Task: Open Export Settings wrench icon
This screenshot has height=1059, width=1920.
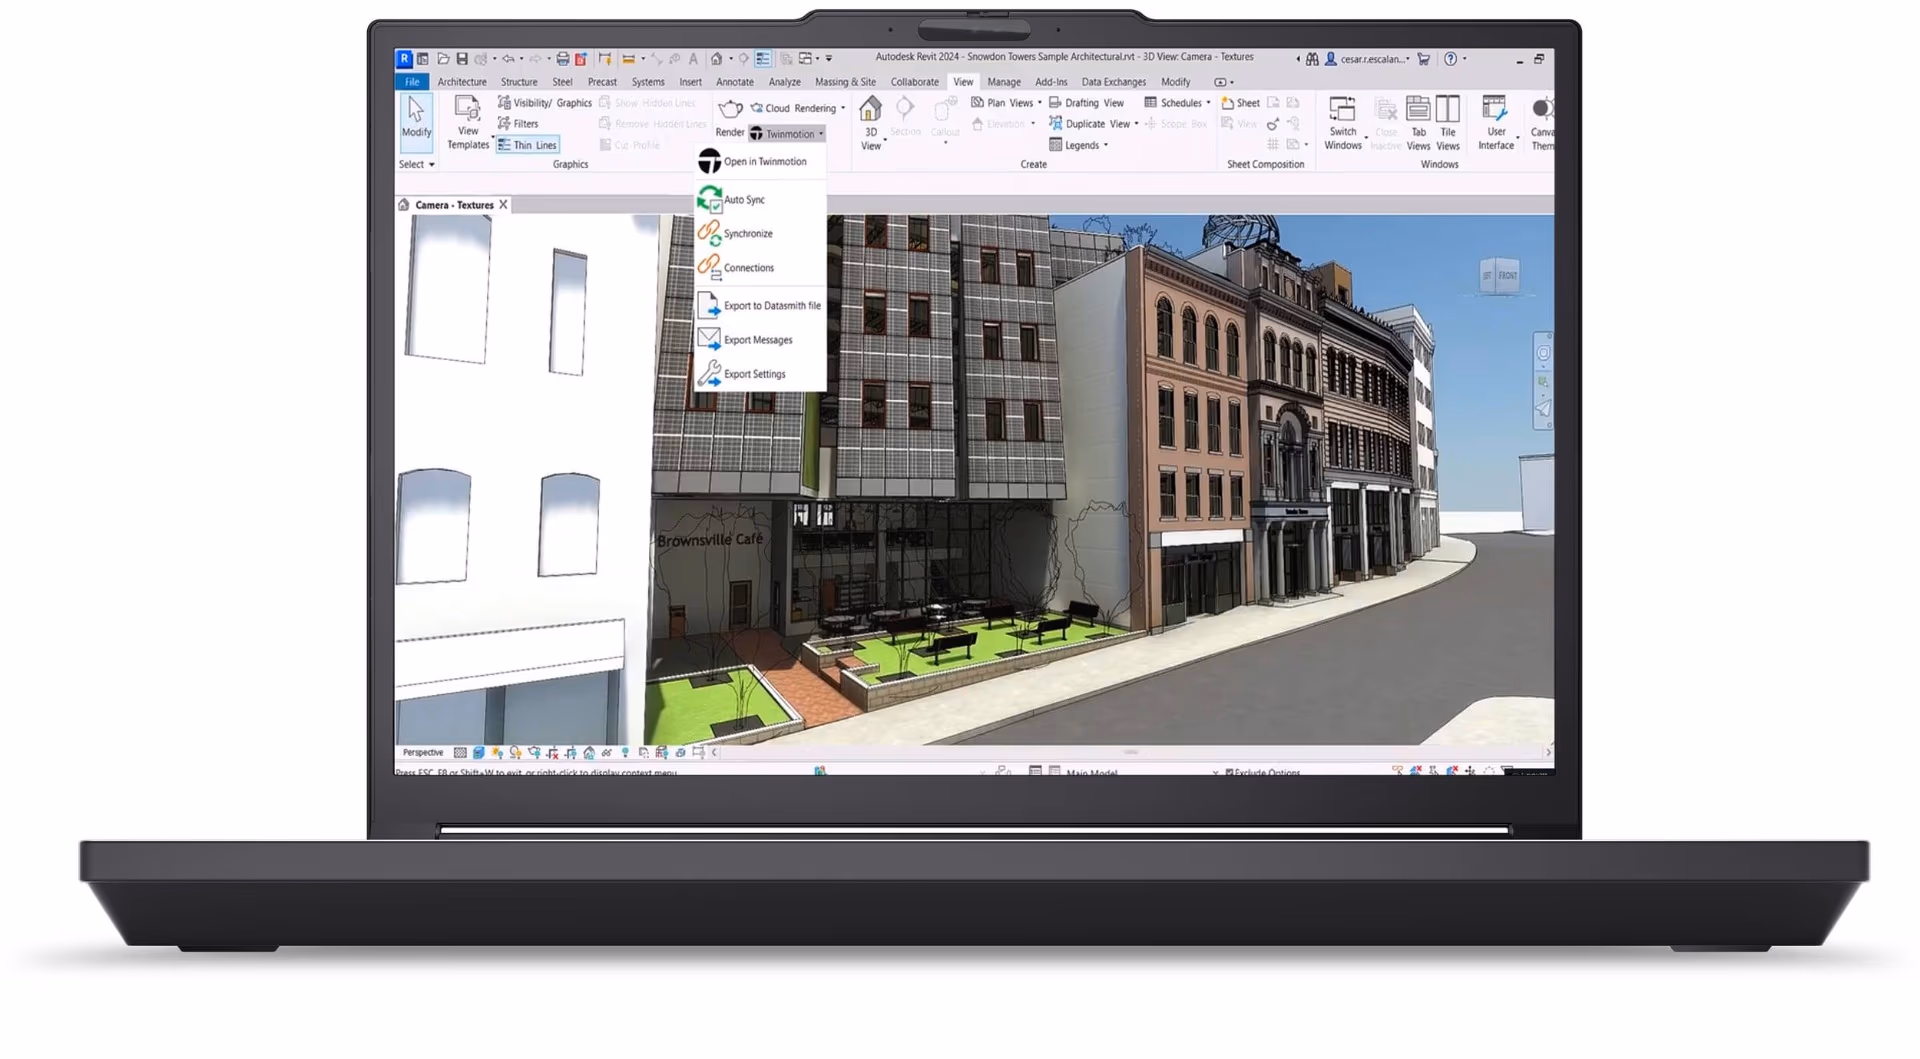Action: click(709, 374)
